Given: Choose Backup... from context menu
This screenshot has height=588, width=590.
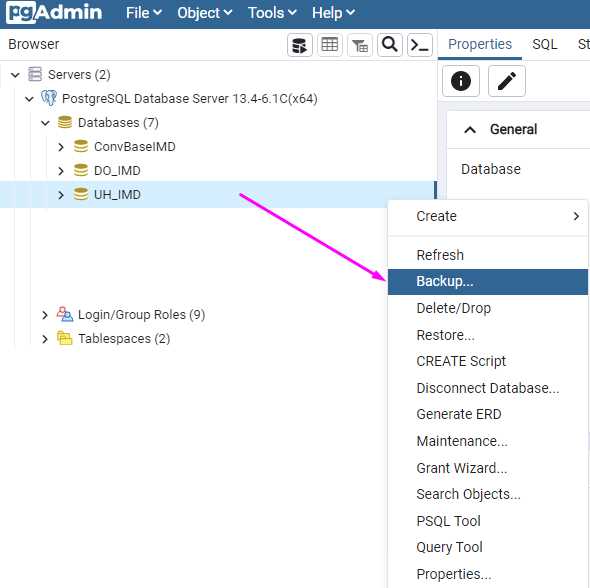Looking at the screenshot, I should click(x=488, y=281).
